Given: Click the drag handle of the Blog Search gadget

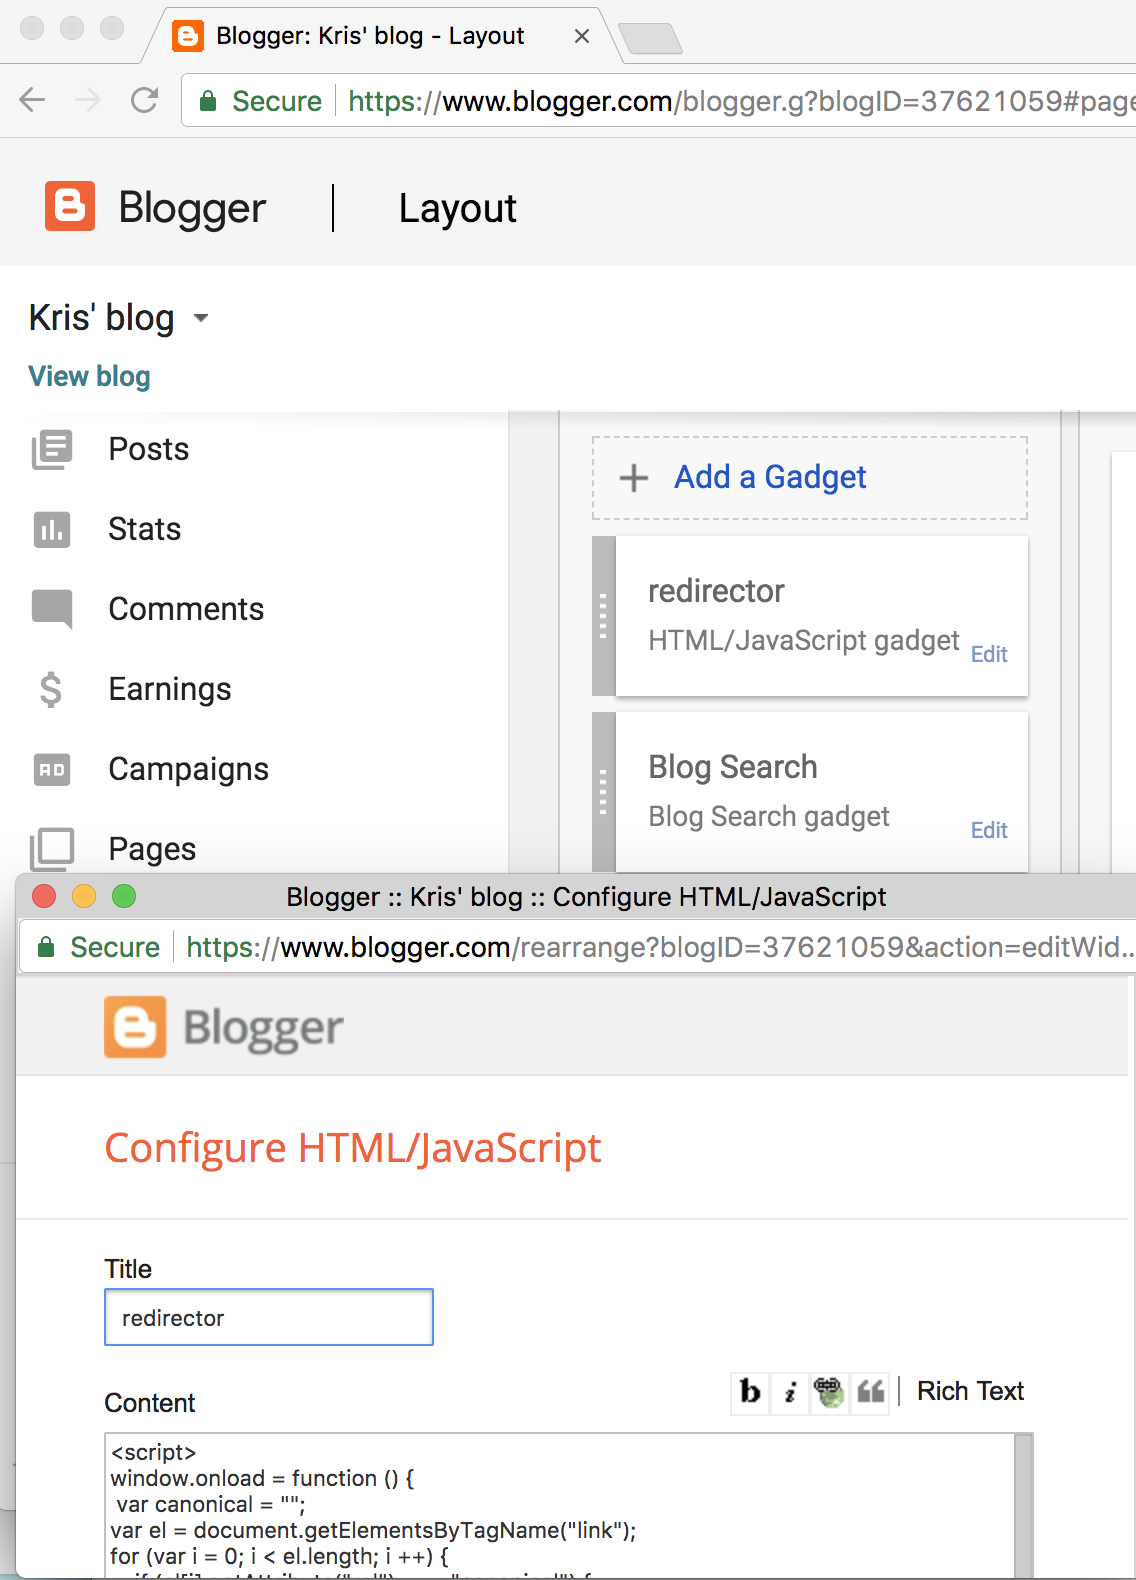Looking at the screenshot, I should click(x=603, y=792).
